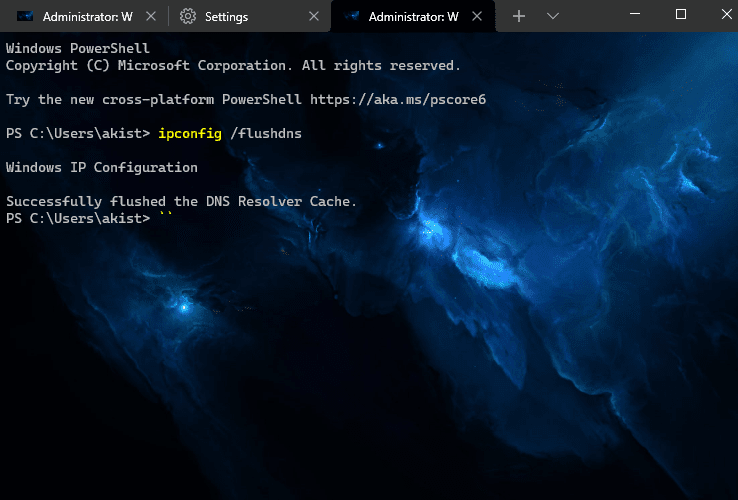Click PowerShell icon on first tab

[25, 16]
